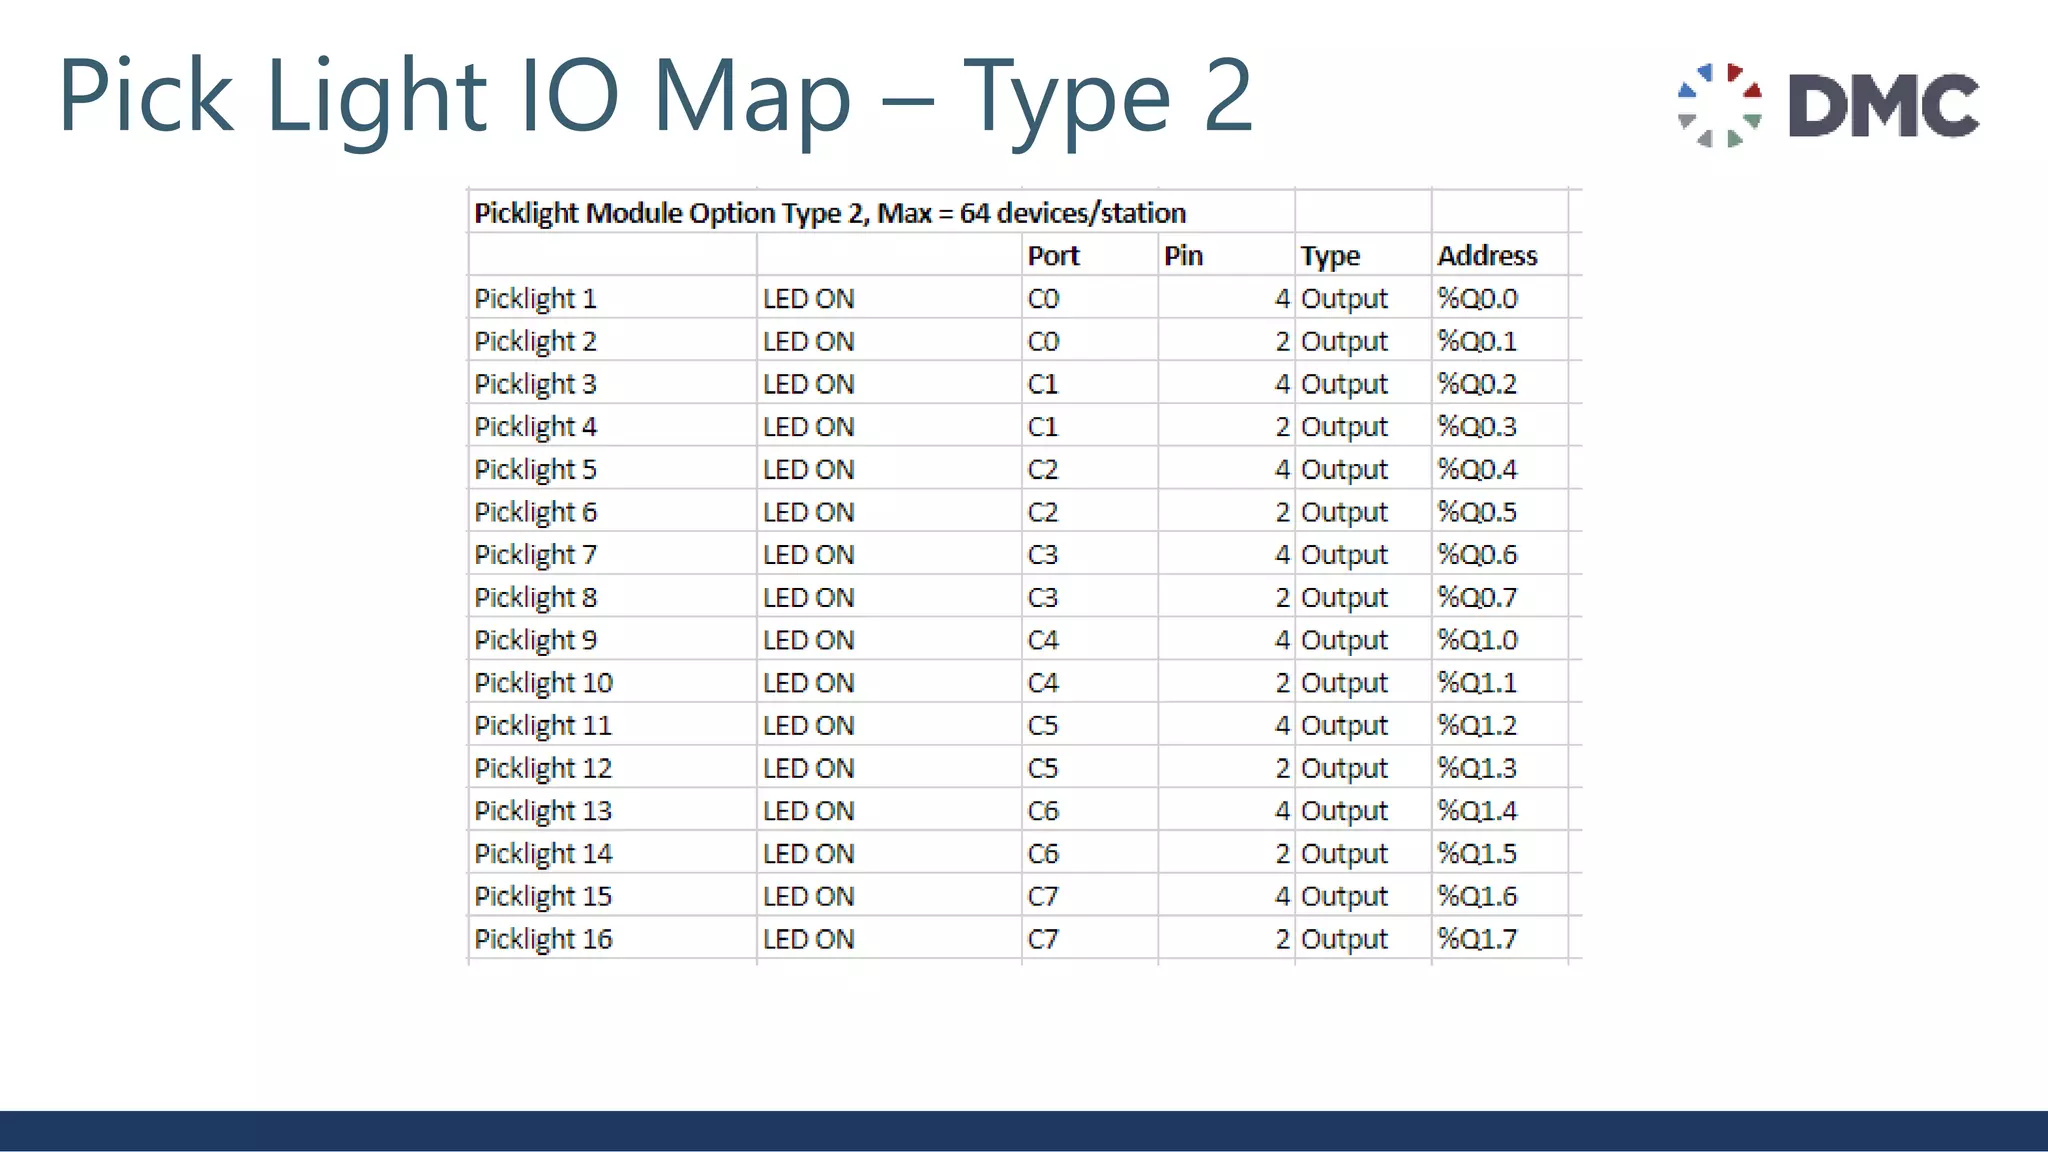Click pin value 4 in Picklight 1 row

click(1282, 299)
